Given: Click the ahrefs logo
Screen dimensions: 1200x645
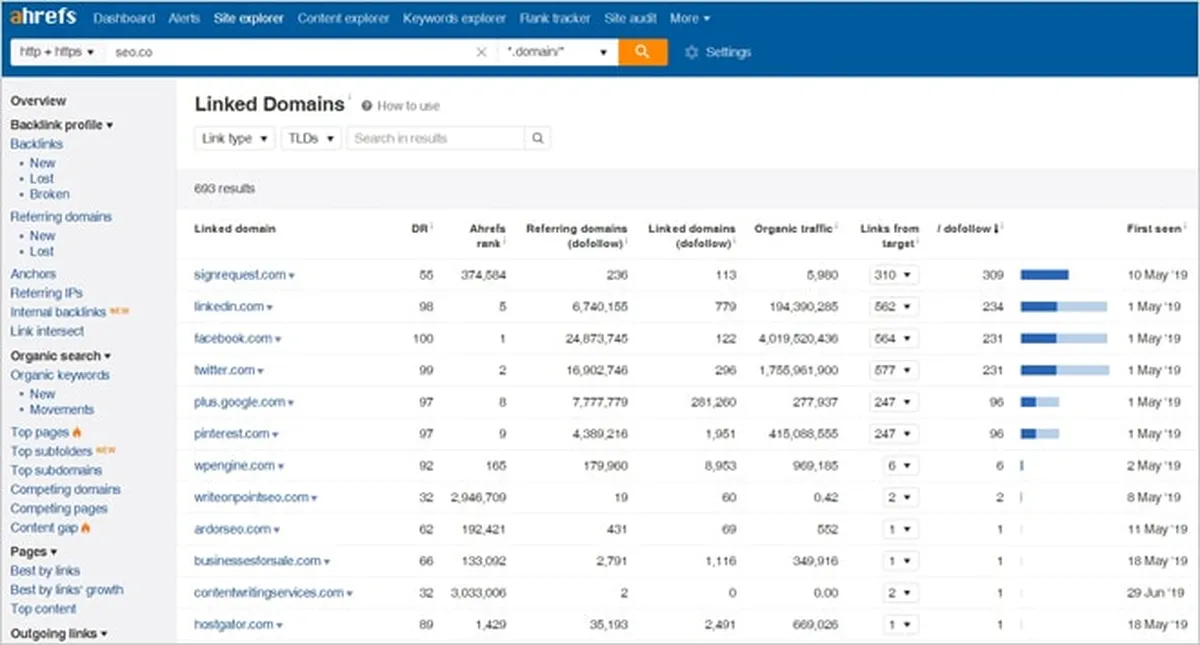Looking at the screenshot, I should point(43,17).
